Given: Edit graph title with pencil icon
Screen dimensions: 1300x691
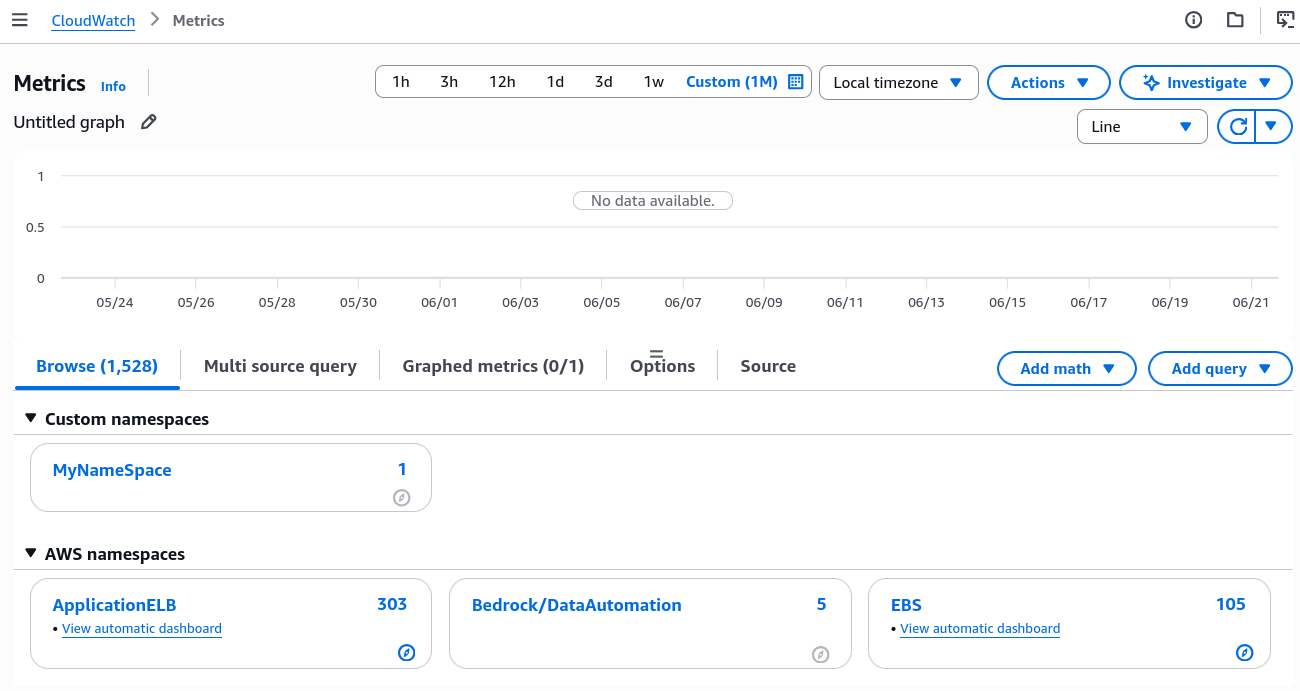Looking at the screenshot, I should [x=149, y=122].
